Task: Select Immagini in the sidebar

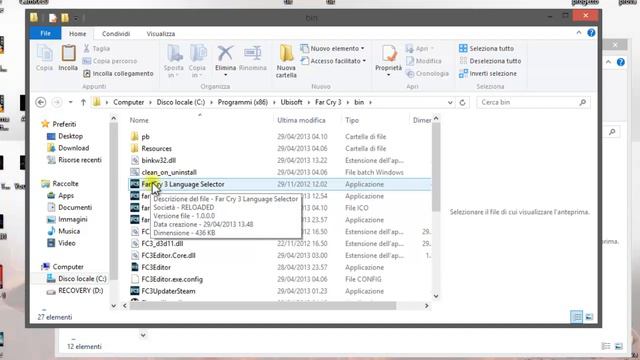Action: pos(67,219)
